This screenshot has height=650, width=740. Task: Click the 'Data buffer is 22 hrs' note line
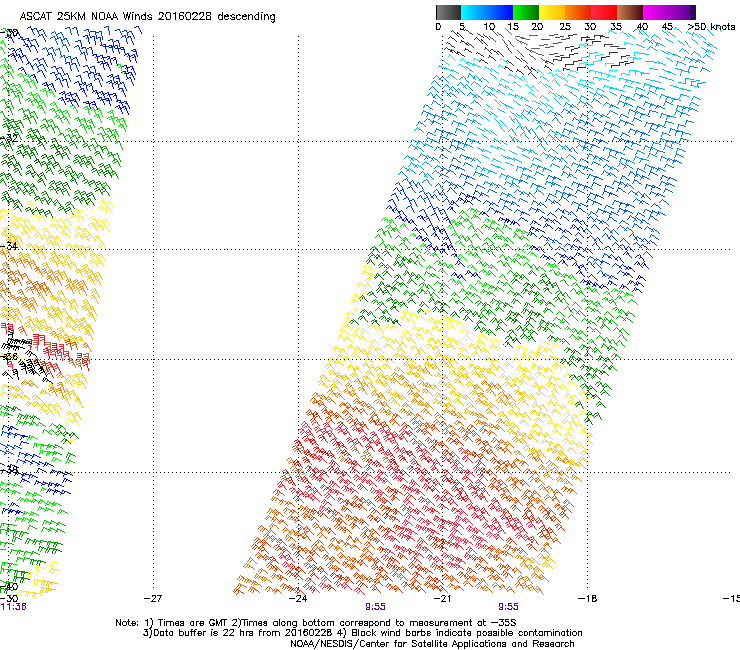pos(362,633)
